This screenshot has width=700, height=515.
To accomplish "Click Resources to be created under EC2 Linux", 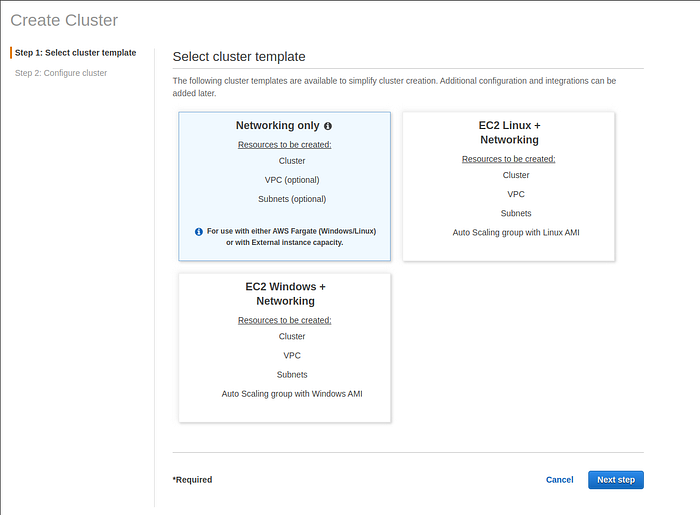I will [508, 158].
